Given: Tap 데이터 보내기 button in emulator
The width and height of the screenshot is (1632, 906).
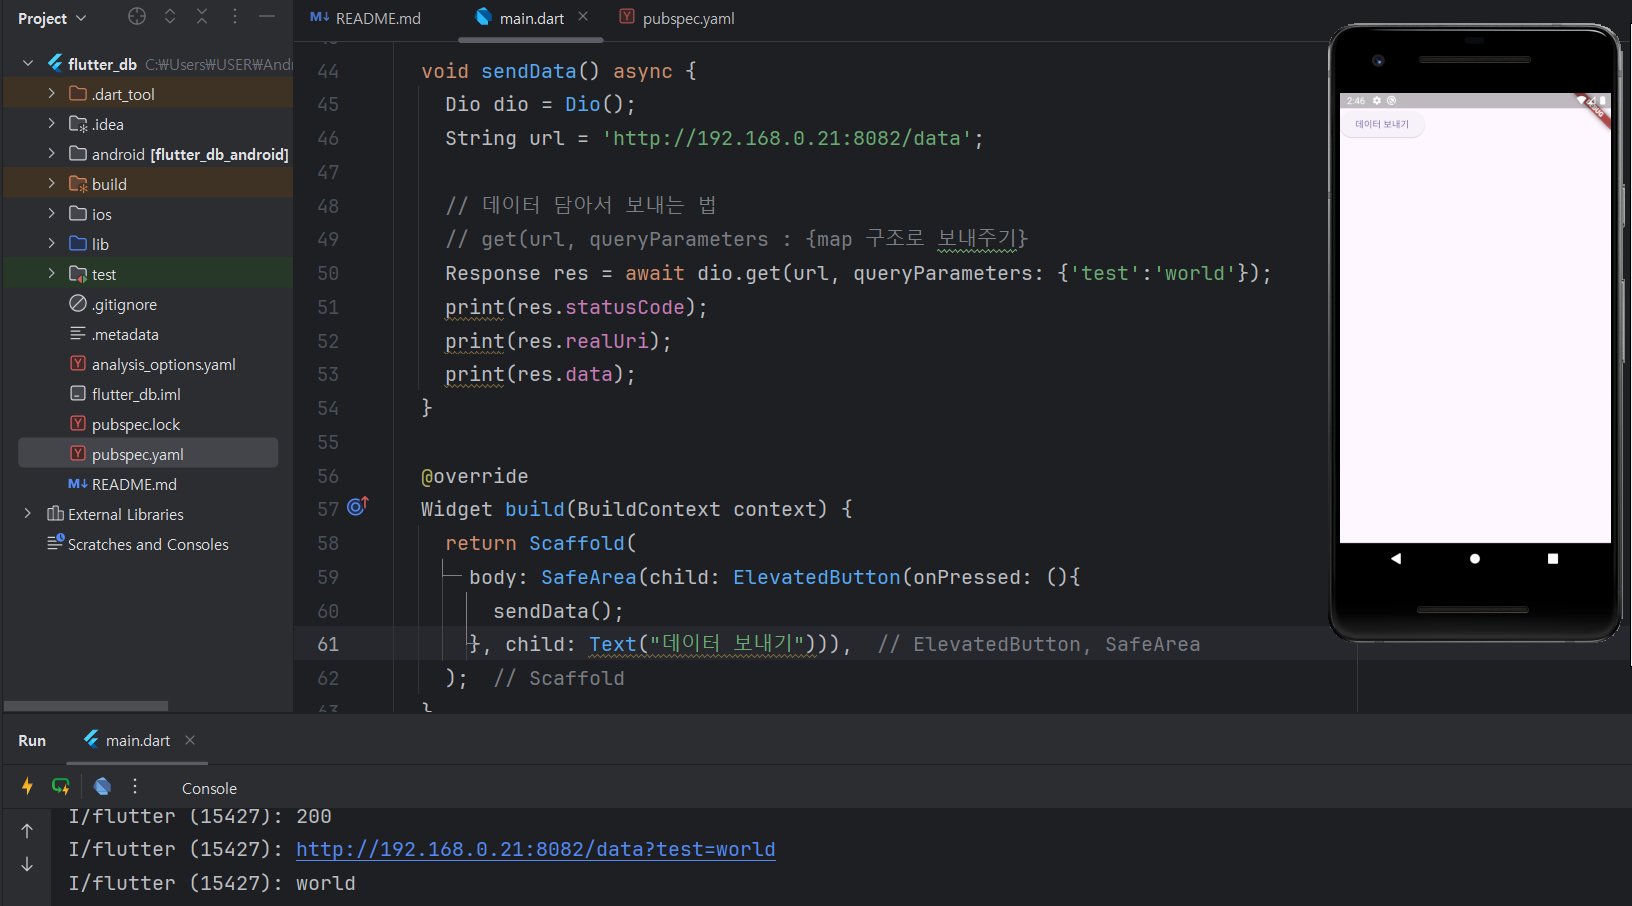Looking at the screenshot, I should point(1382,124).
